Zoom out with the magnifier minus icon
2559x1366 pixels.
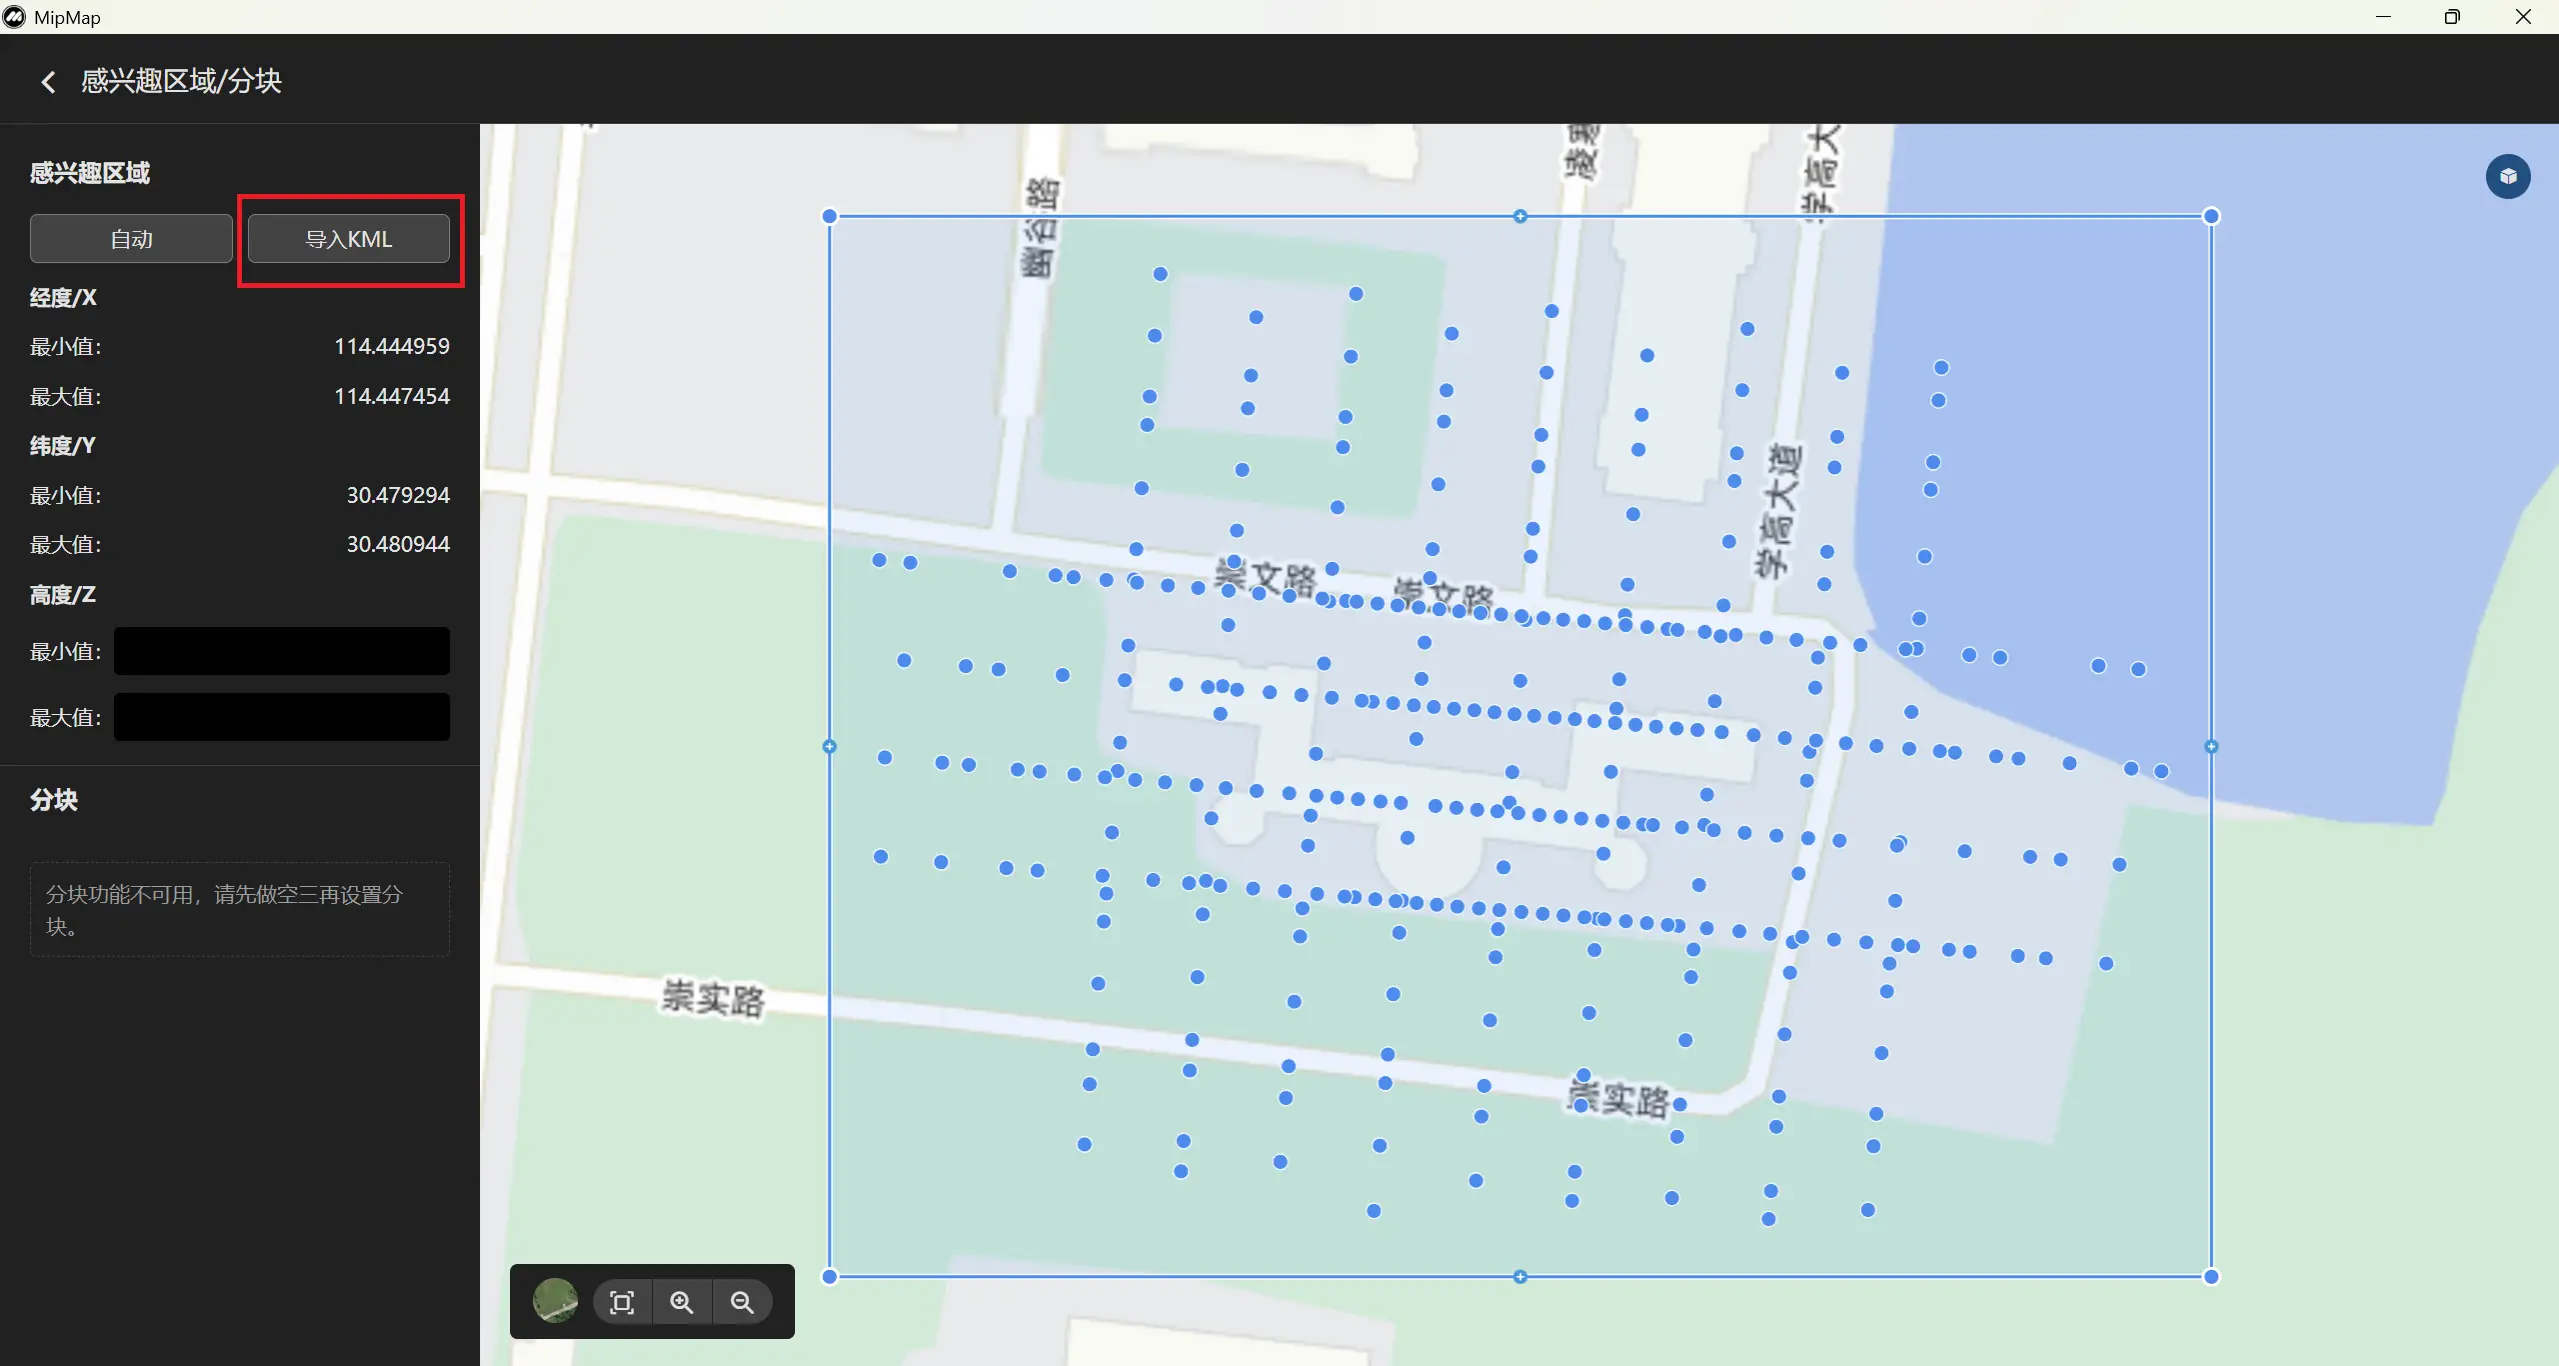[x=742, y=1302]
